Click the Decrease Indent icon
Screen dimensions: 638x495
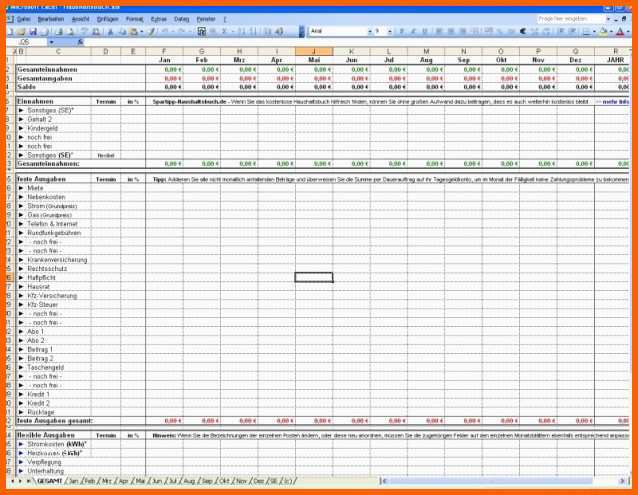[x=561, y=31]
